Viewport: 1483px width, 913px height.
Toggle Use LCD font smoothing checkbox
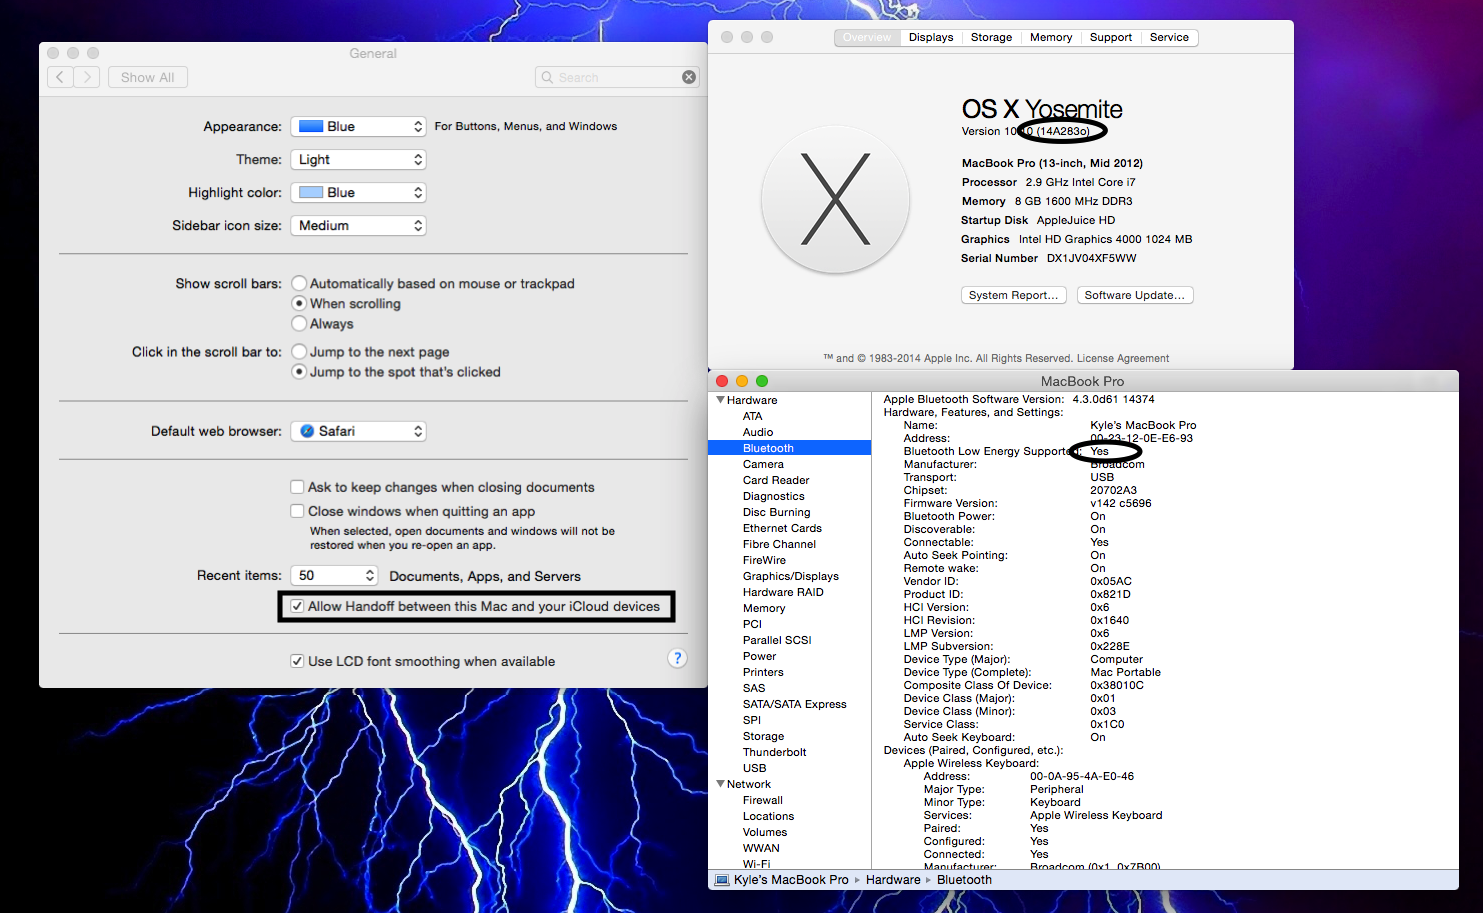coord(297,661)
